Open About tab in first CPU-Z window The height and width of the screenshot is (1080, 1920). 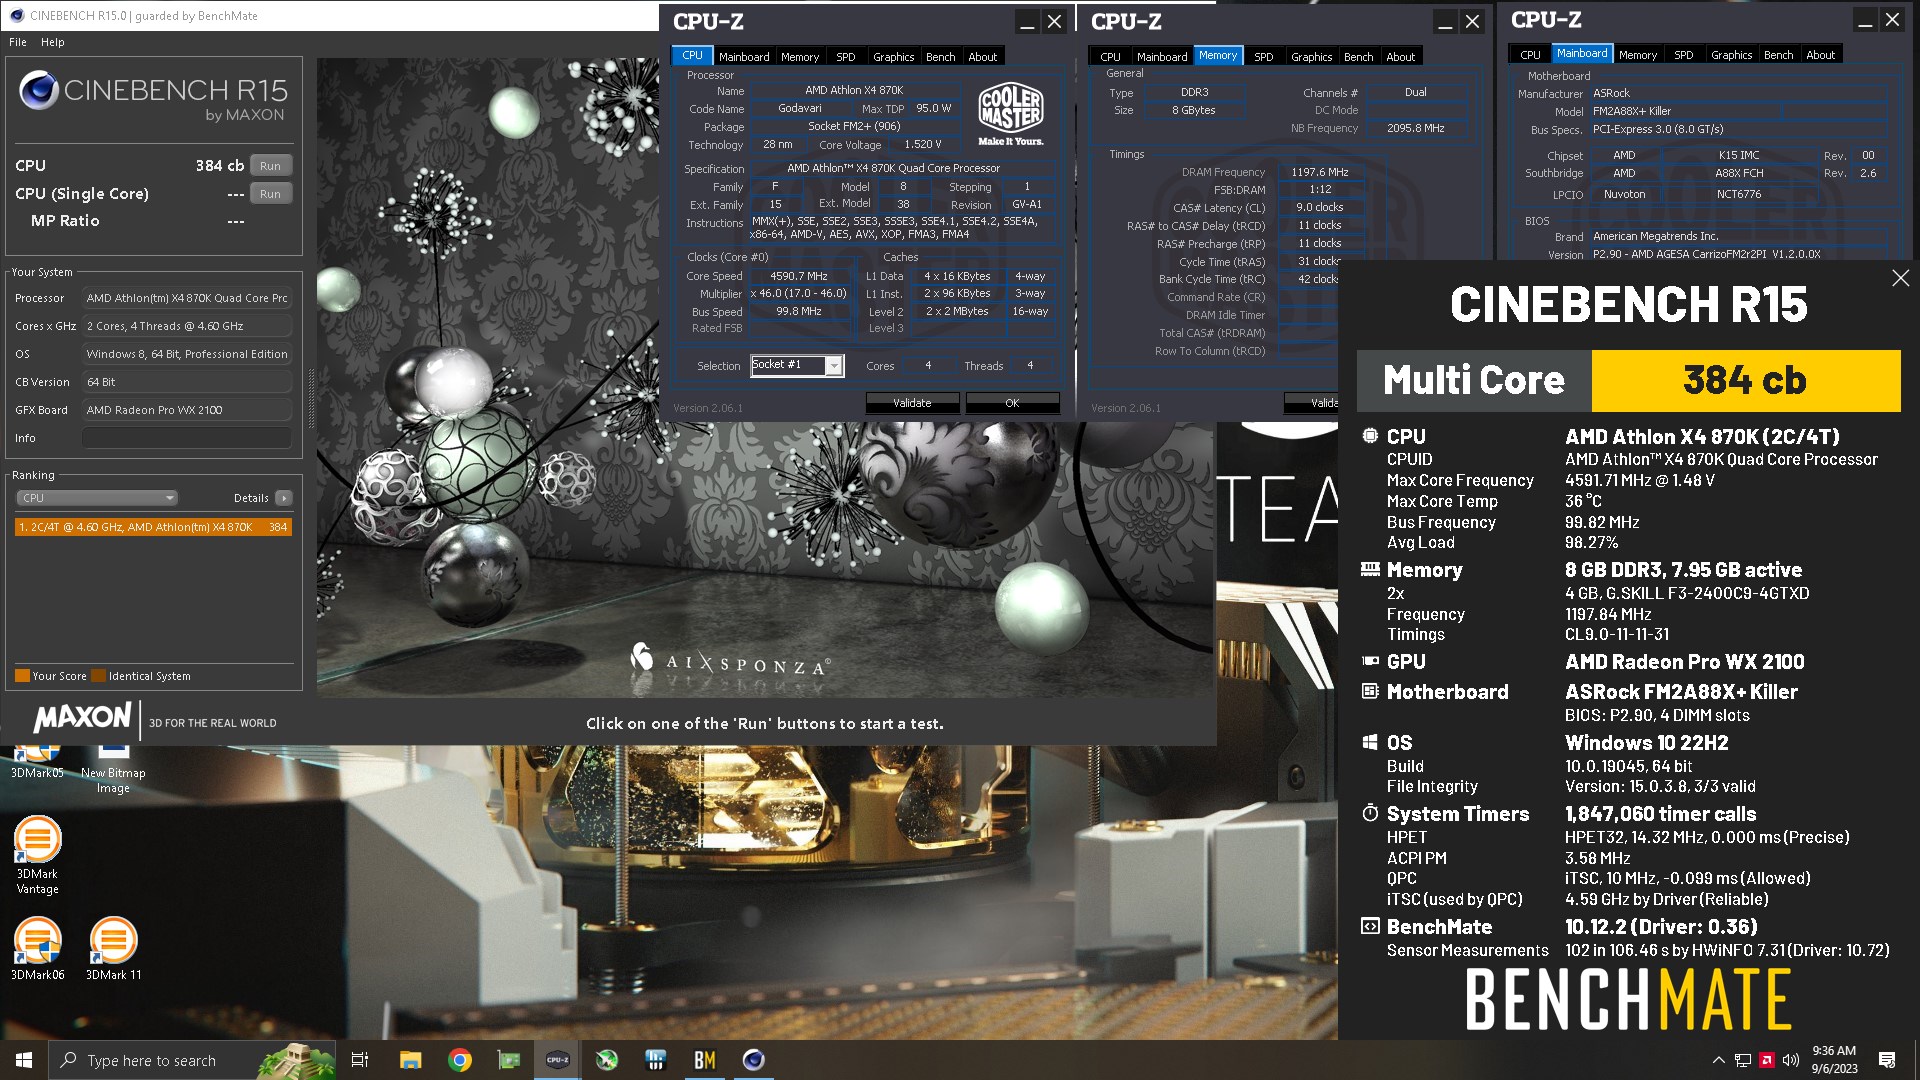point(982,57)
